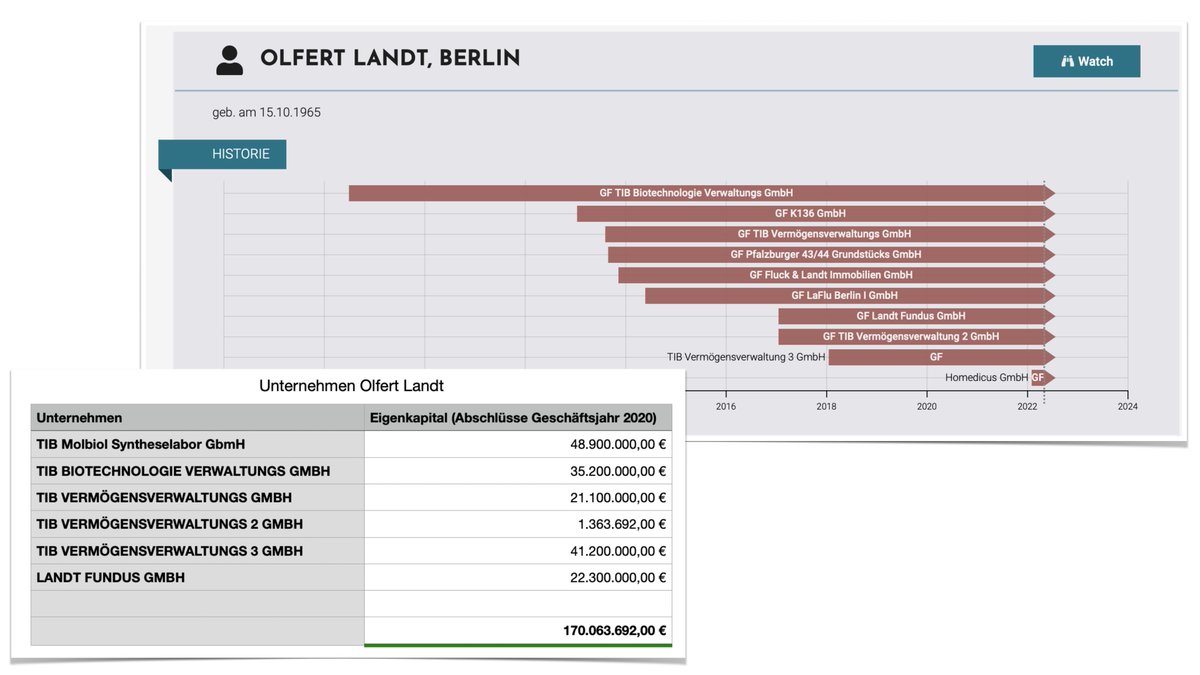Select the GF TIB Biotechnologie Verwaltungs GmbH bar
1200x675 pixels.
coord(701,193)
